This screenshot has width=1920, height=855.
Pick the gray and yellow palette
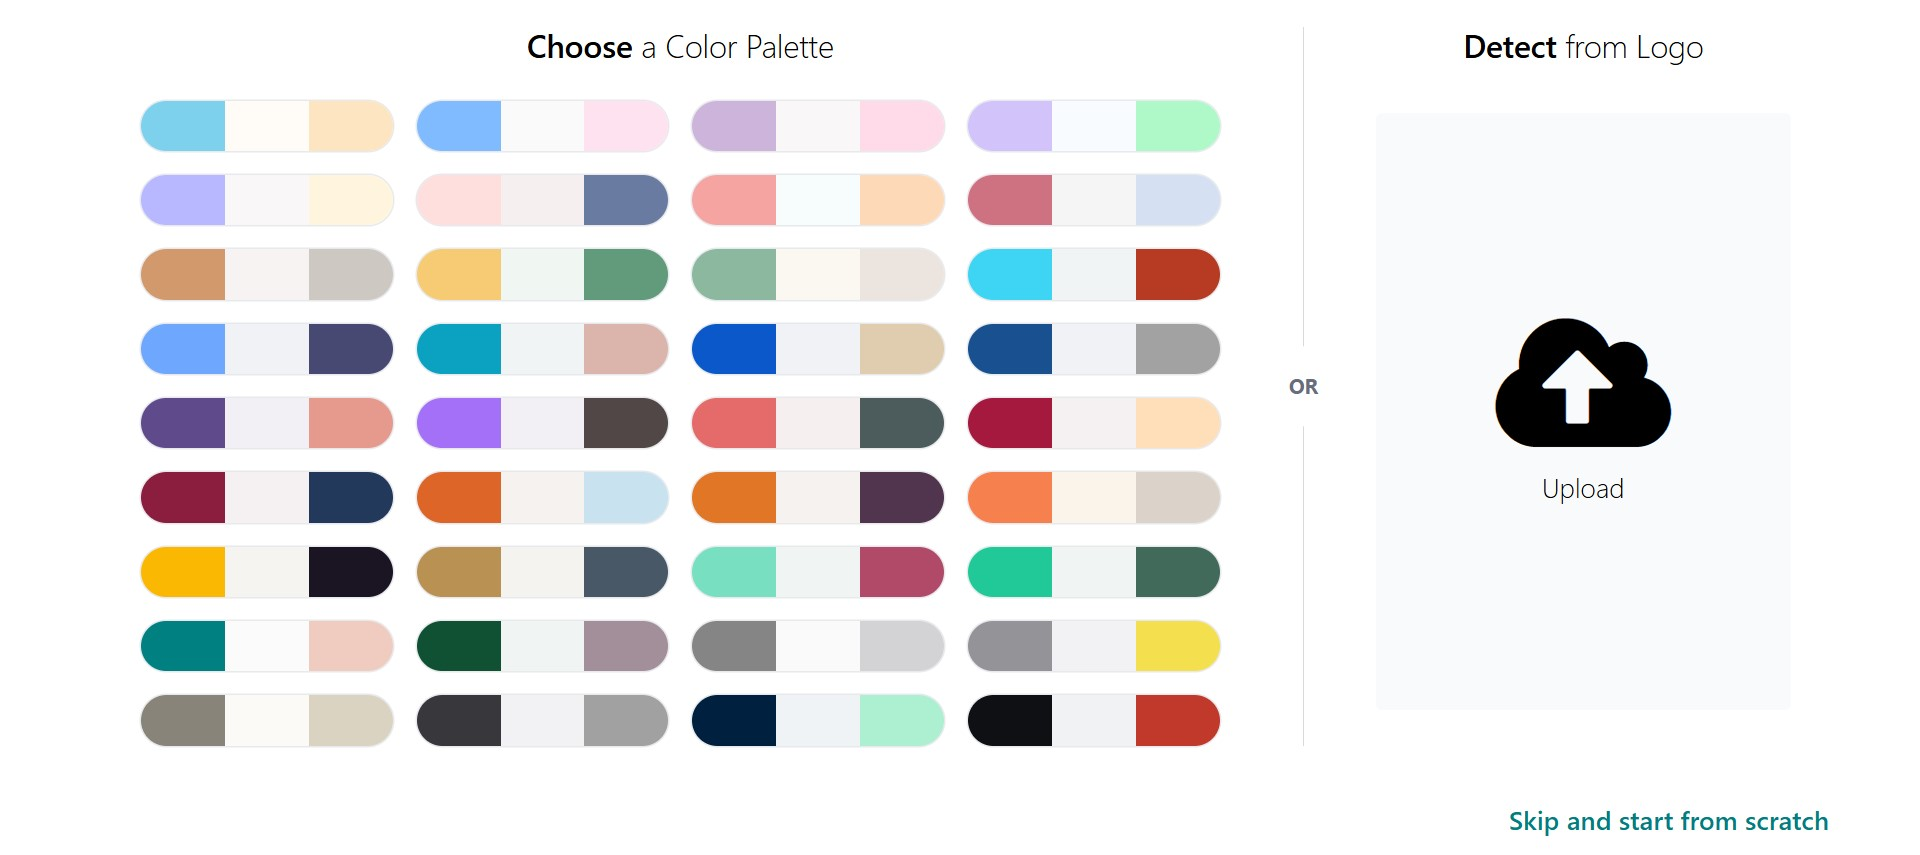pyautogui.click(x=1093, y=646)
